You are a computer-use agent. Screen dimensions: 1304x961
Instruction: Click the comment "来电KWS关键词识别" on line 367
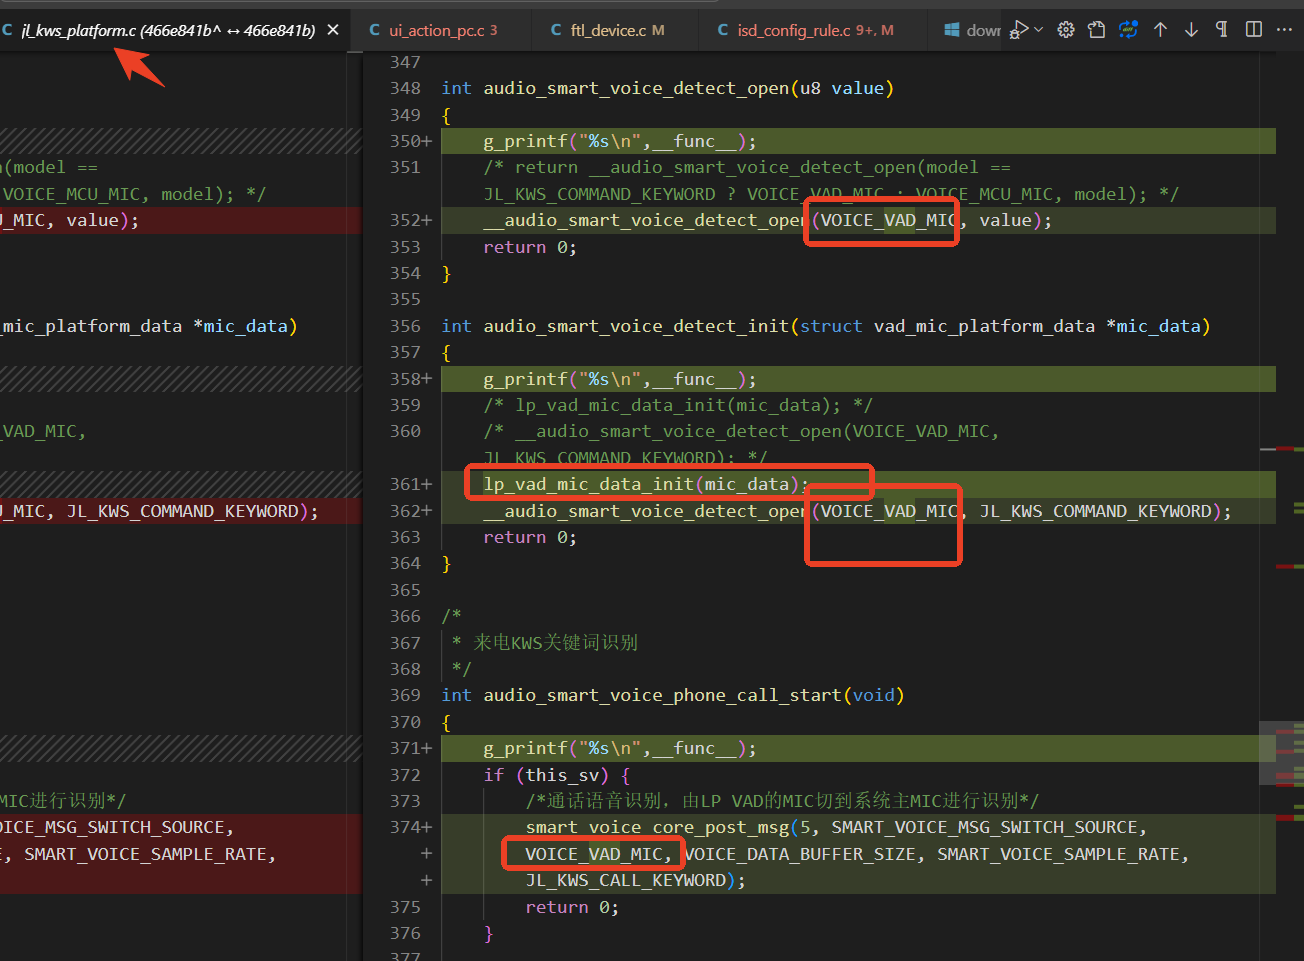point(555,642)
